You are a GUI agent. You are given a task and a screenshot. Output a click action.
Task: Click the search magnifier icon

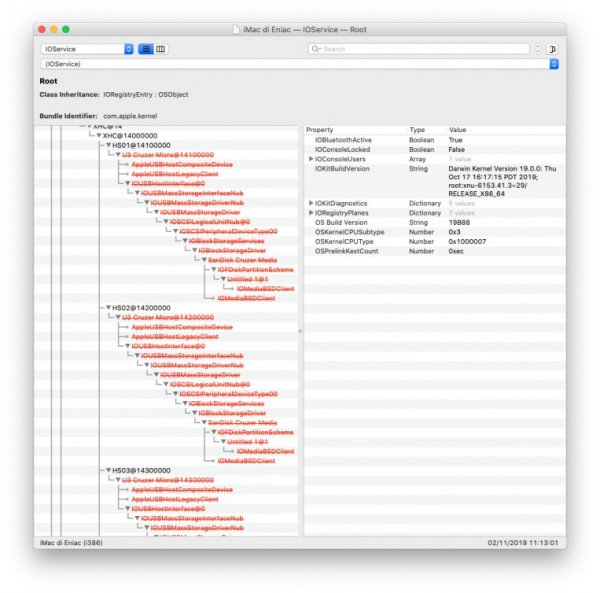316,49
